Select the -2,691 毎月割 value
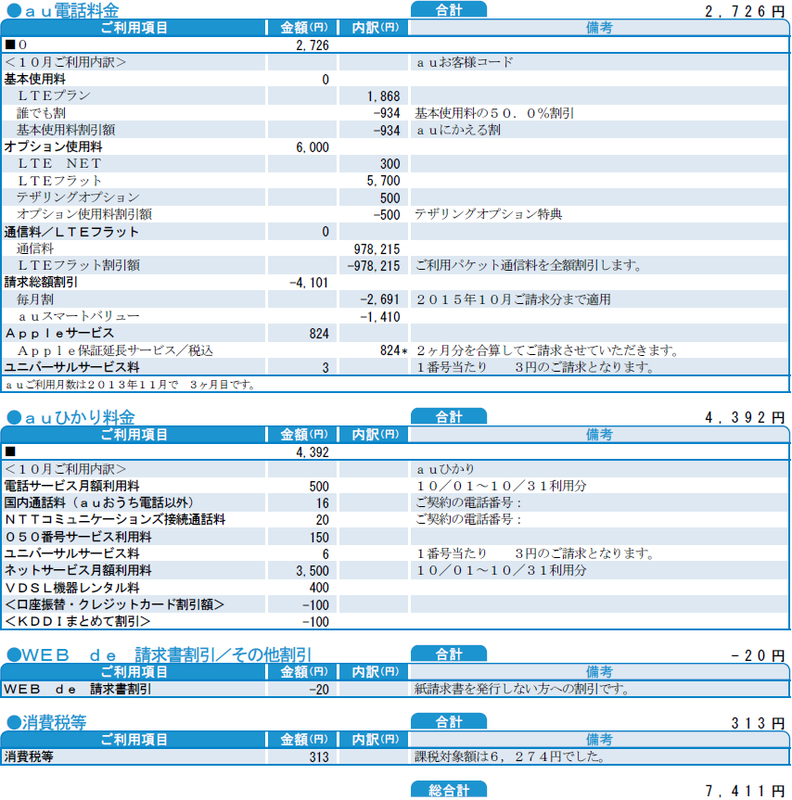The image size is (792, 800). coord(380,299)
